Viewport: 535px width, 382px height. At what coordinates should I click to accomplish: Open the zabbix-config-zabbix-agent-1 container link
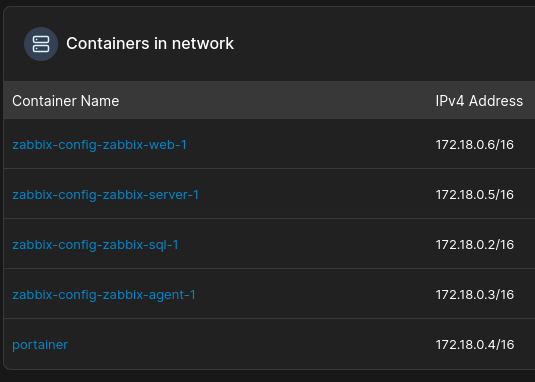point(104,295)
